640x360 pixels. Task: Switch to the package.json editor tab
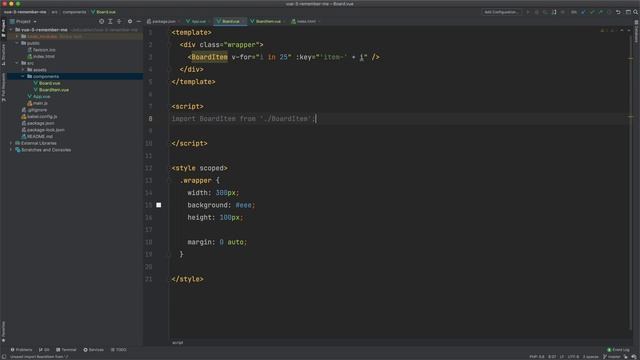[x=163, y=21]
